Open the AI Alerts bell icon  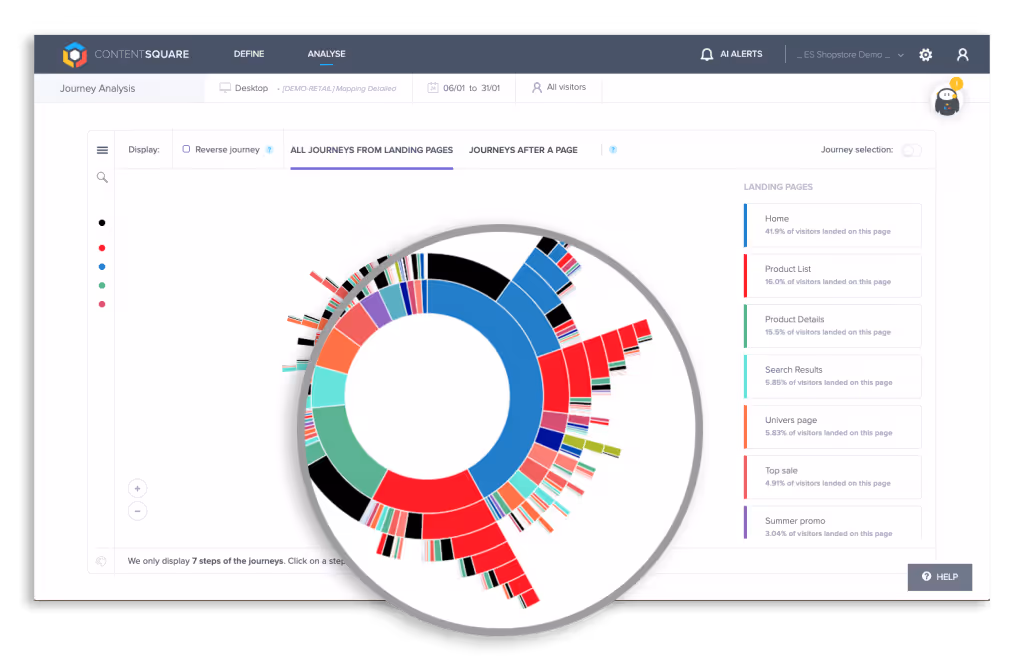point(707,54)
